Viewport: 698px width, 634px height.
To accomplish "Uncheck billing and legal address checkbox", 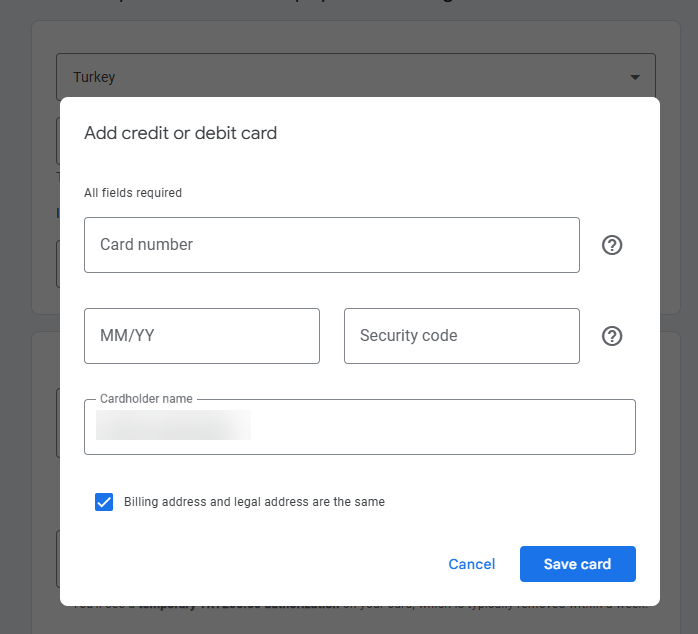I will [x=104, y=502].
